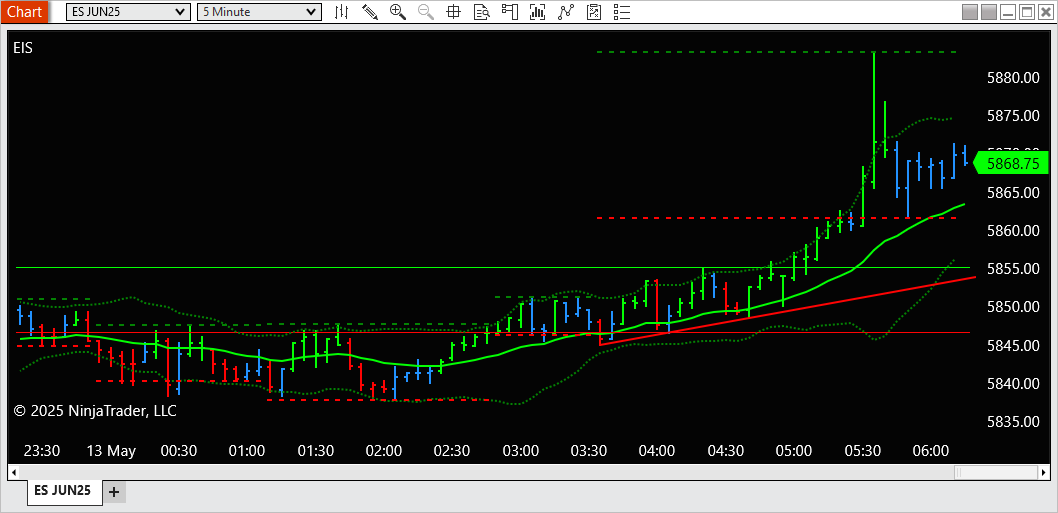Viewport: 1058px width, 513px height.
Task: Click the 05:00 time axis label
Action: point(794,451)
